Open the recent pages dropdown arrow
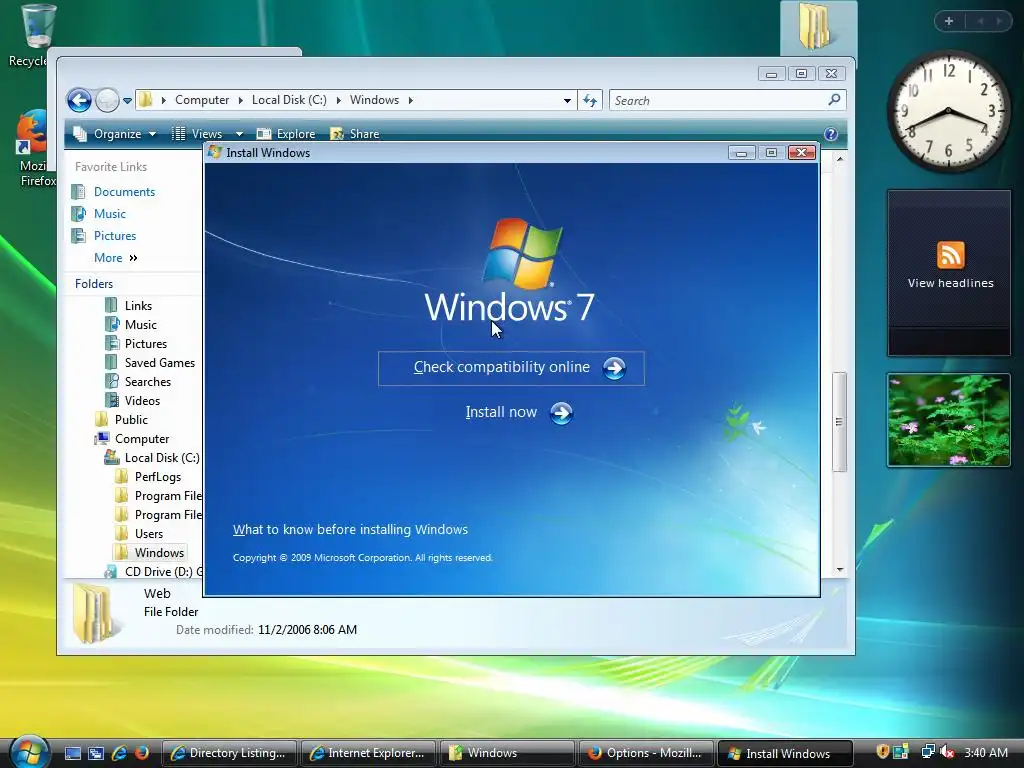The image size is (1024, 768). (x=127, y=101)
